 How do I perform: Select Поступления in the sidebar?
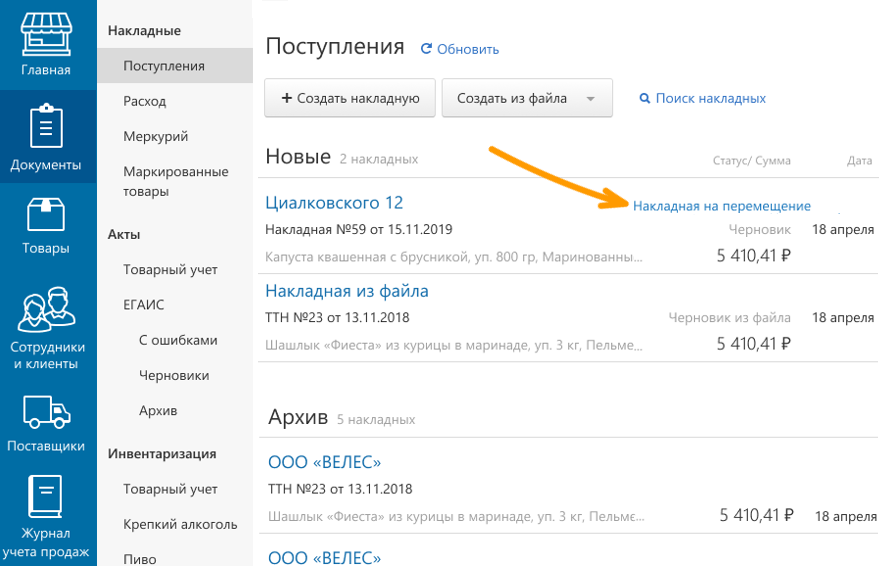[x=175, y=66]
